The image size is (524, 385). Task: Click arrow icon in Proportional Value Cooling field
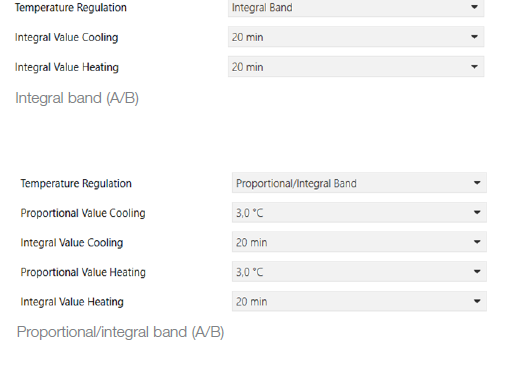tap(477, 212)
